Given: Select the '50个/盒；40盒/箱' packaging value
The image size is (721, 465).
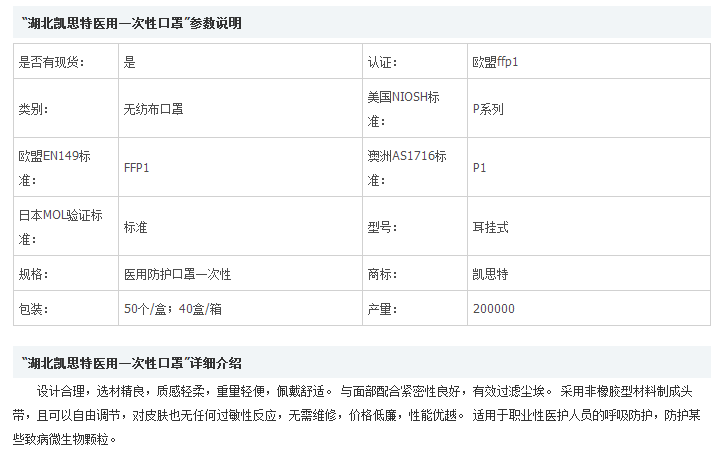Looking at the screenshot, I should click(172, 309).
